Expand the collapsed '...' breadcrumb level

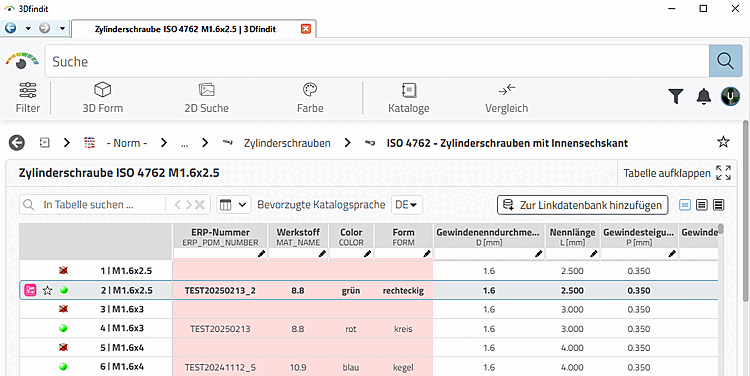click(x=185, y=143)
